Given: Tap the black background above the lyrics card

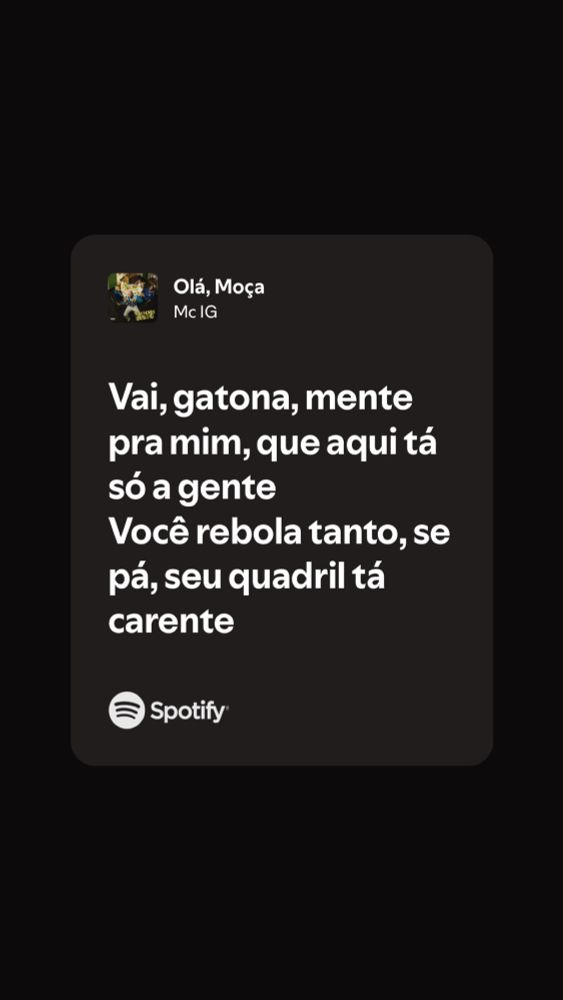Looking at the screenshot, I should click(x=281, y=115).
